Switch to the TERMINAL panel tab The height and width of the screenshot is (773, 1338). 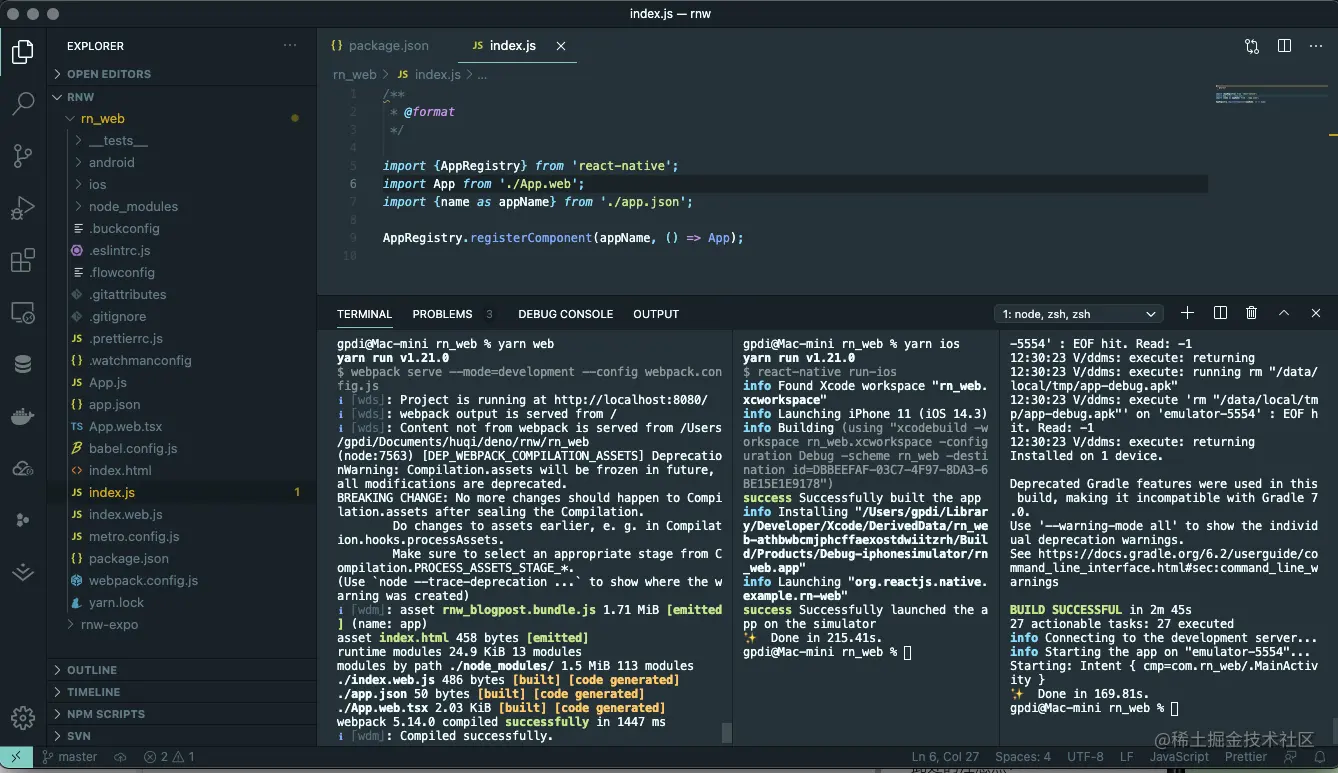coord(364,314)
